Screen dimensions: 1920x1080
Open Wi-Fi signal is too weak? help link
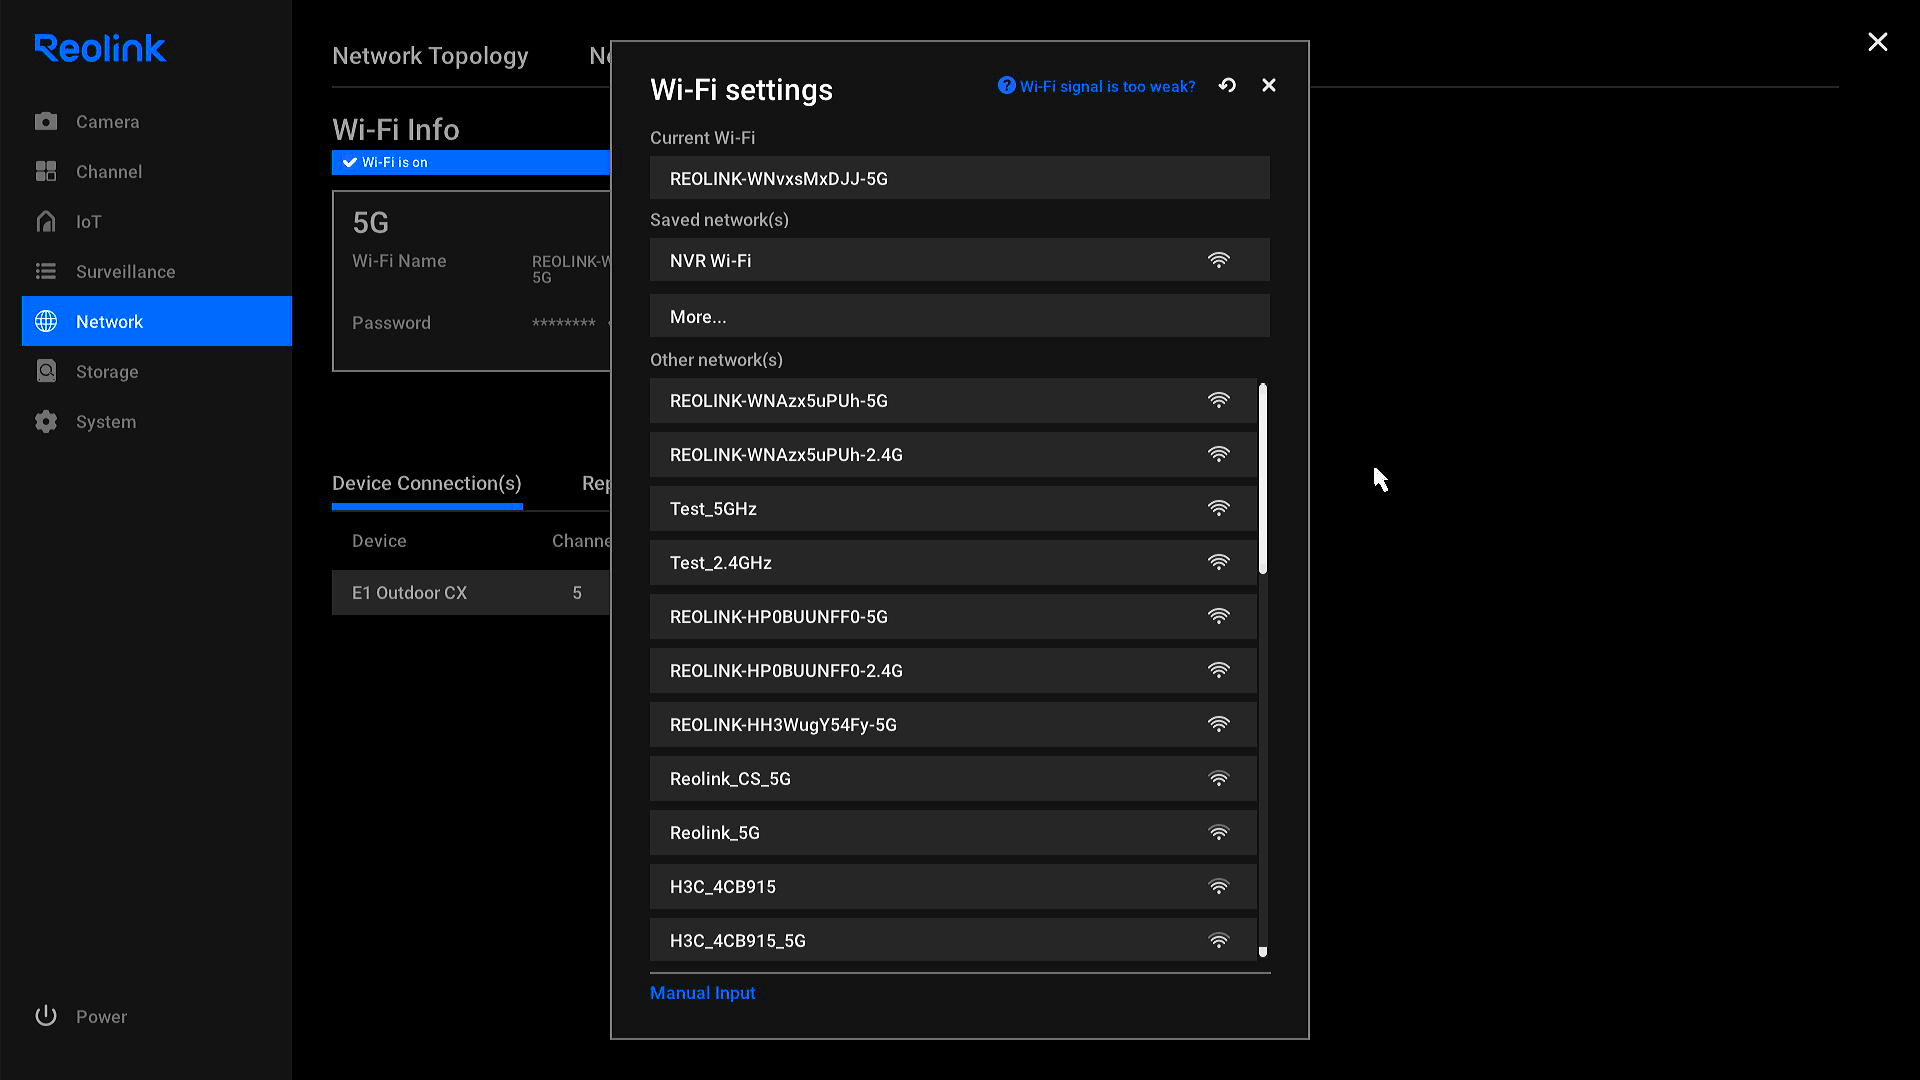tap(1105, 86)
